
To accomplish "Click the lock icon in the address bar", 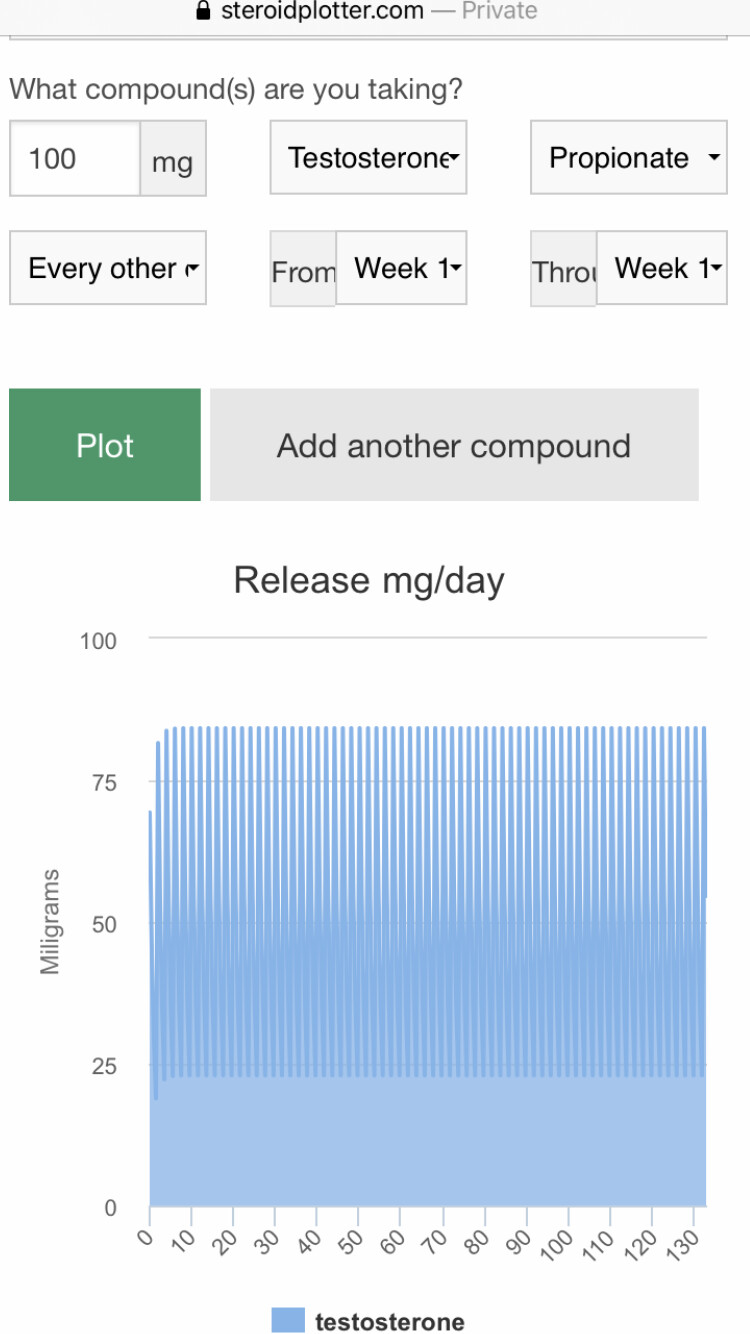I will (x=204, y=11).
